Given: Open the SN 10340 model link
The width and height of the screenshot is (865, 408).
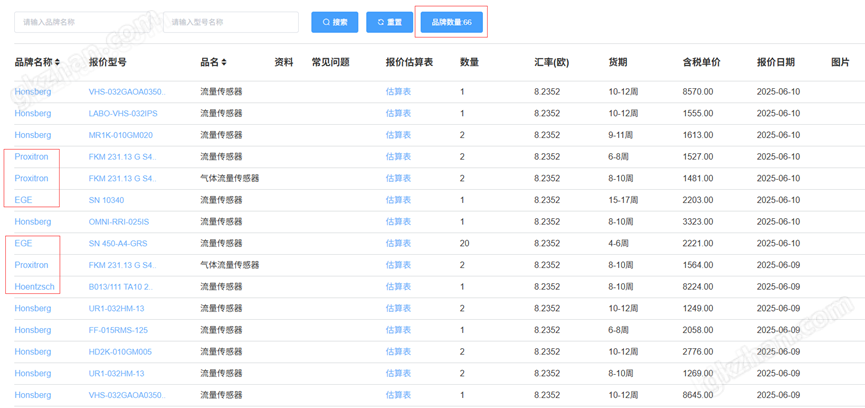Looking at the screenshot, I should tap(106, 200).
